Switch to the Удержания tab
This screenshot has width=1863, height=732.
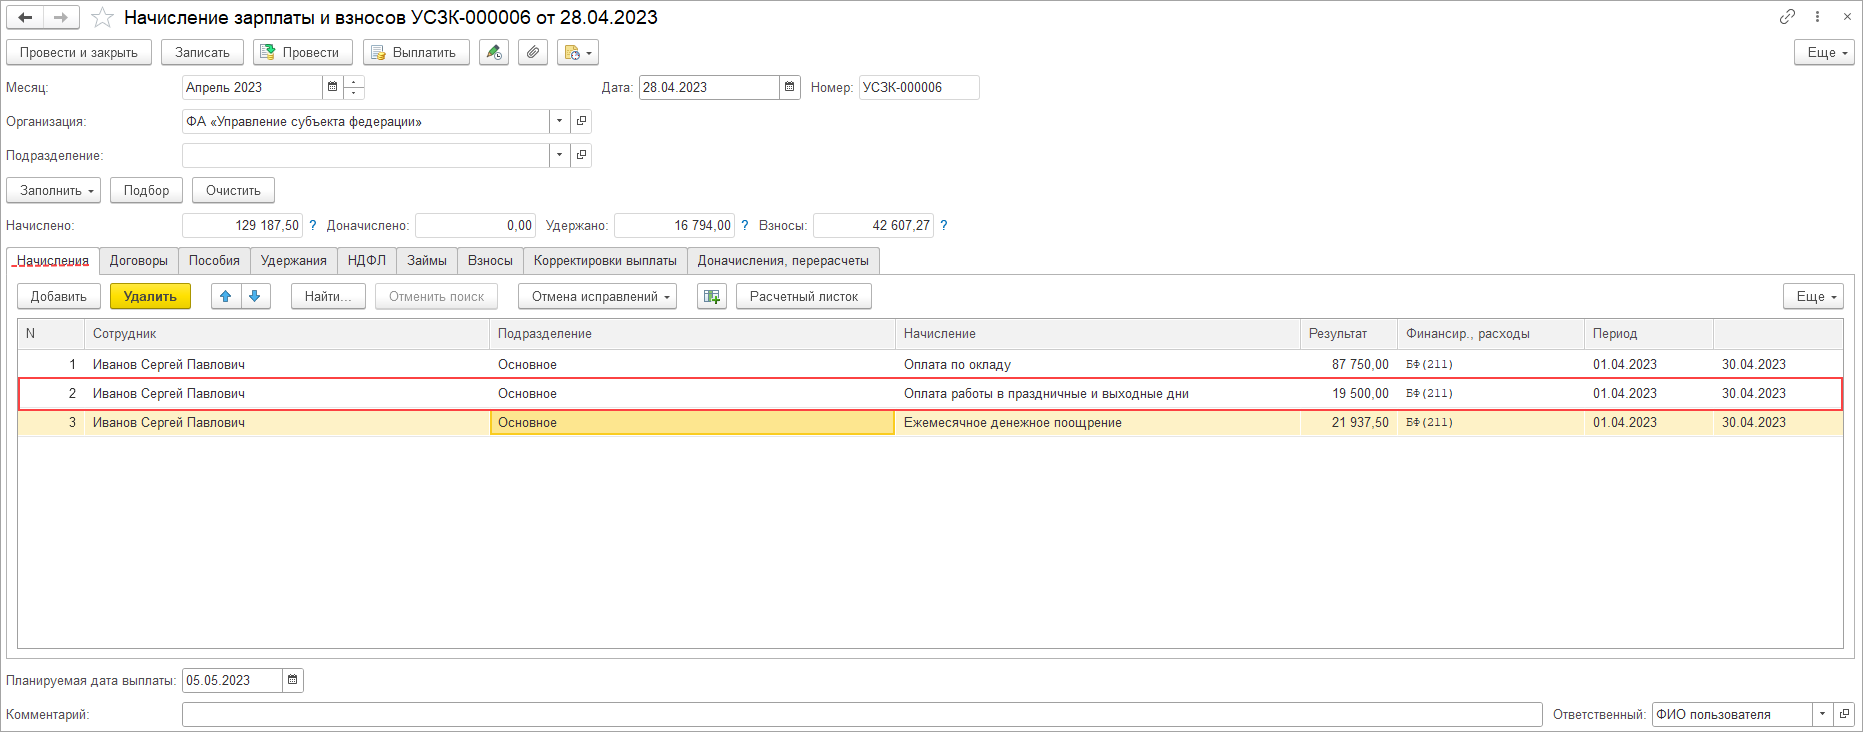(294, 260)
